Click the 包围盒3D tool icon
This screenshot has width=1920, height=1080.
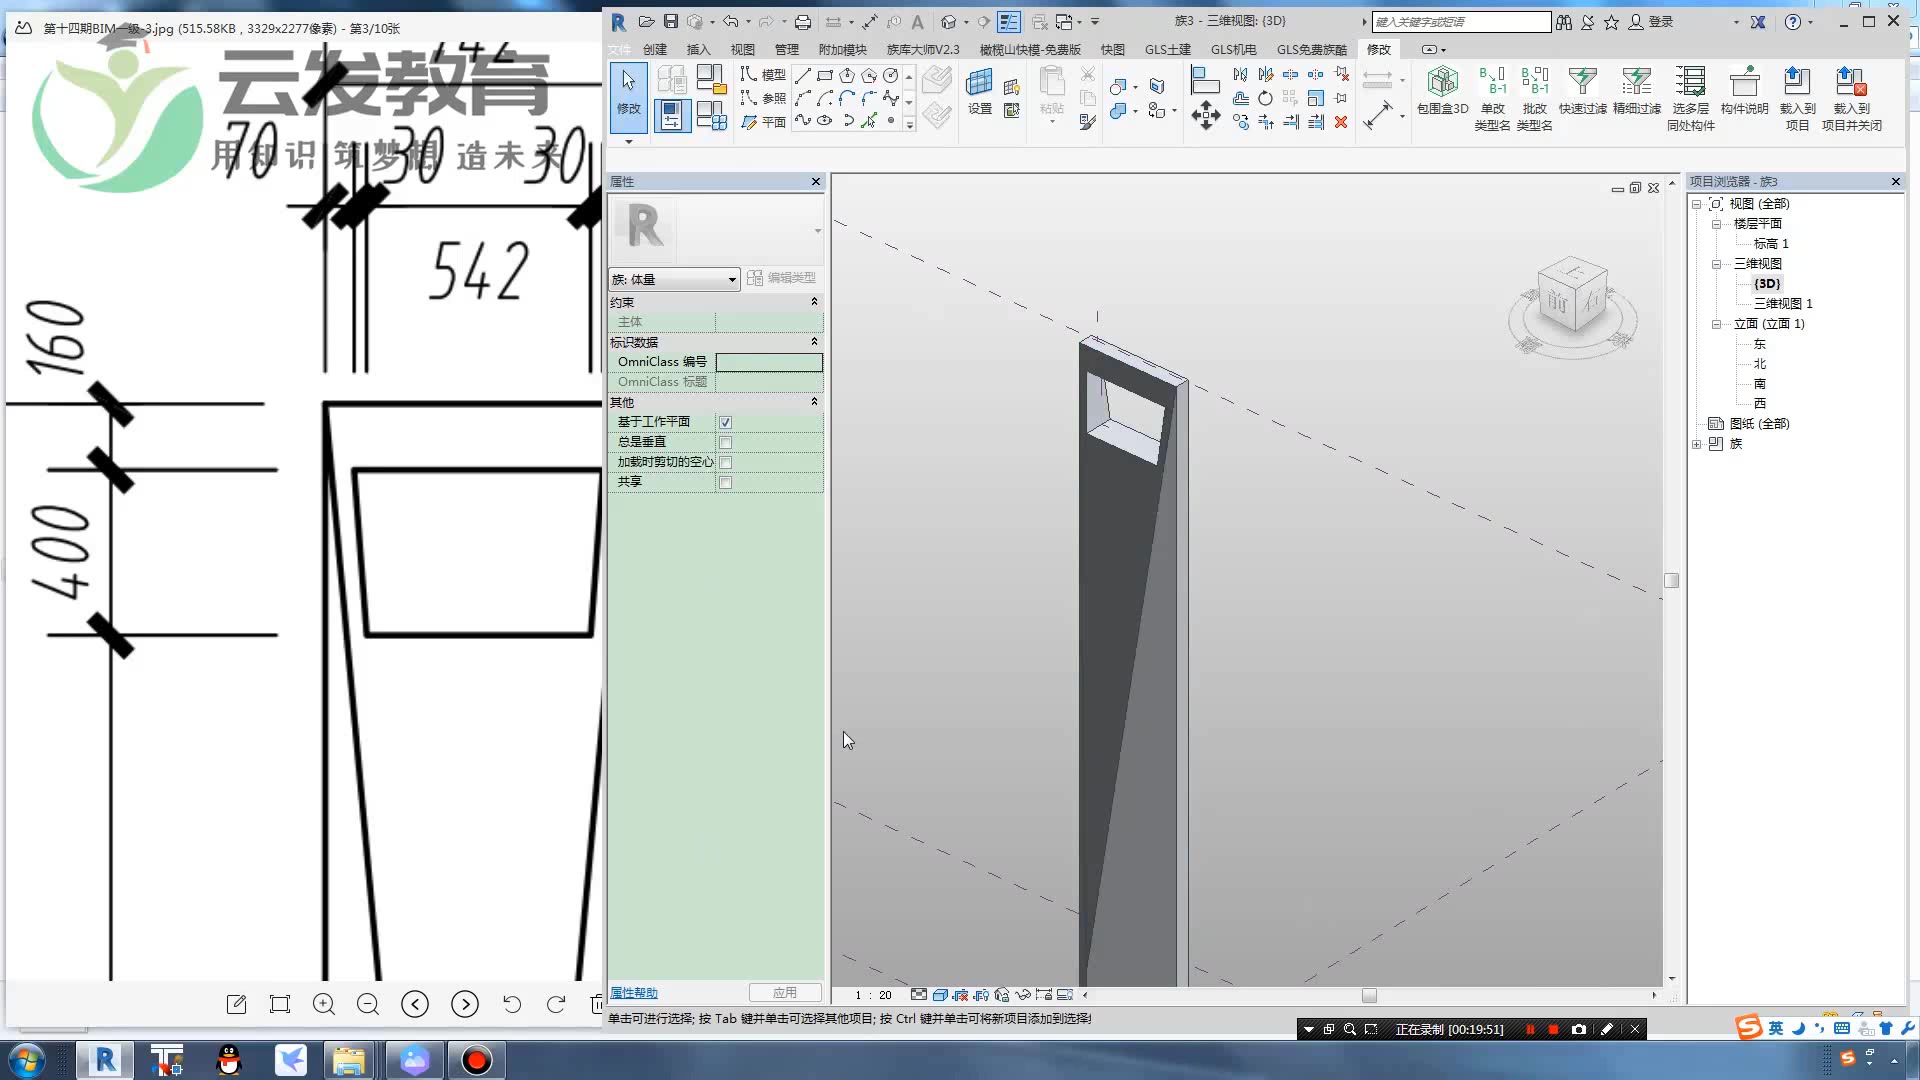coord(1442,82)
